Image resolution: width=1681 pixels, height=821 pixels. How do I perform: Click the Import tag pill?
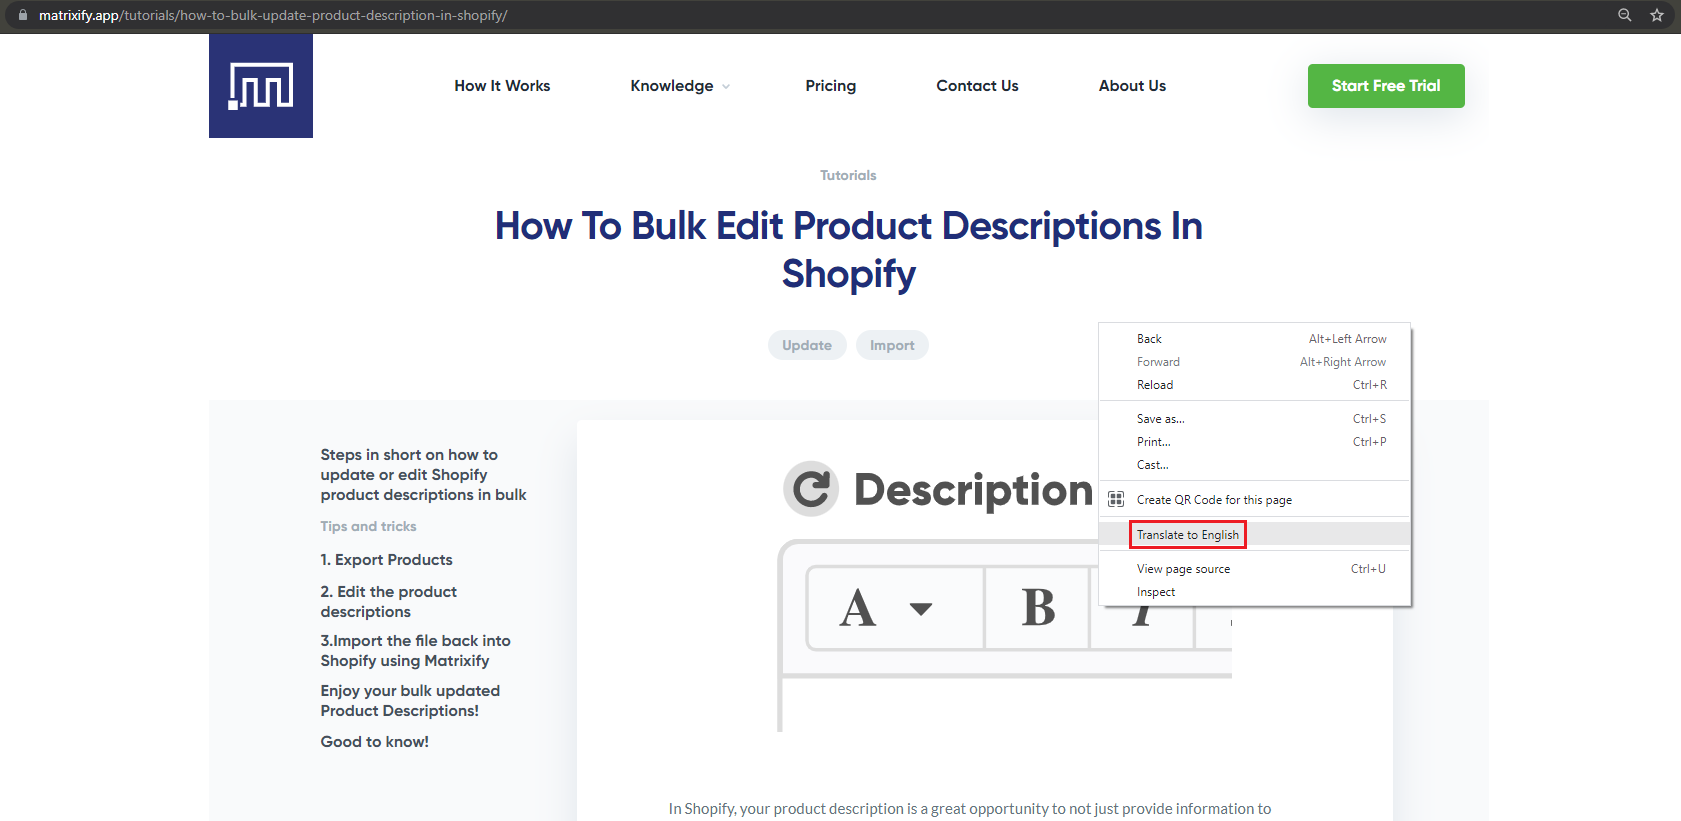(x=892, y=345)
